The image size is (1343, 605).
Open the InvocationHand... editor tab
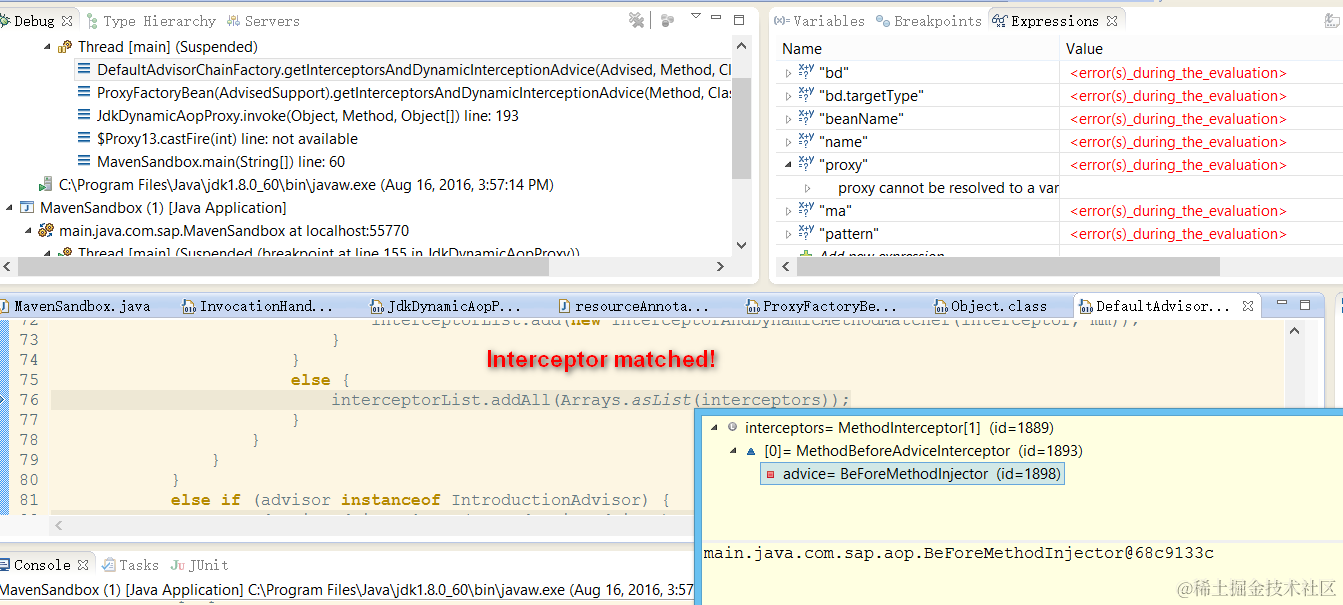pyautogui.click(x=258, y=307)
